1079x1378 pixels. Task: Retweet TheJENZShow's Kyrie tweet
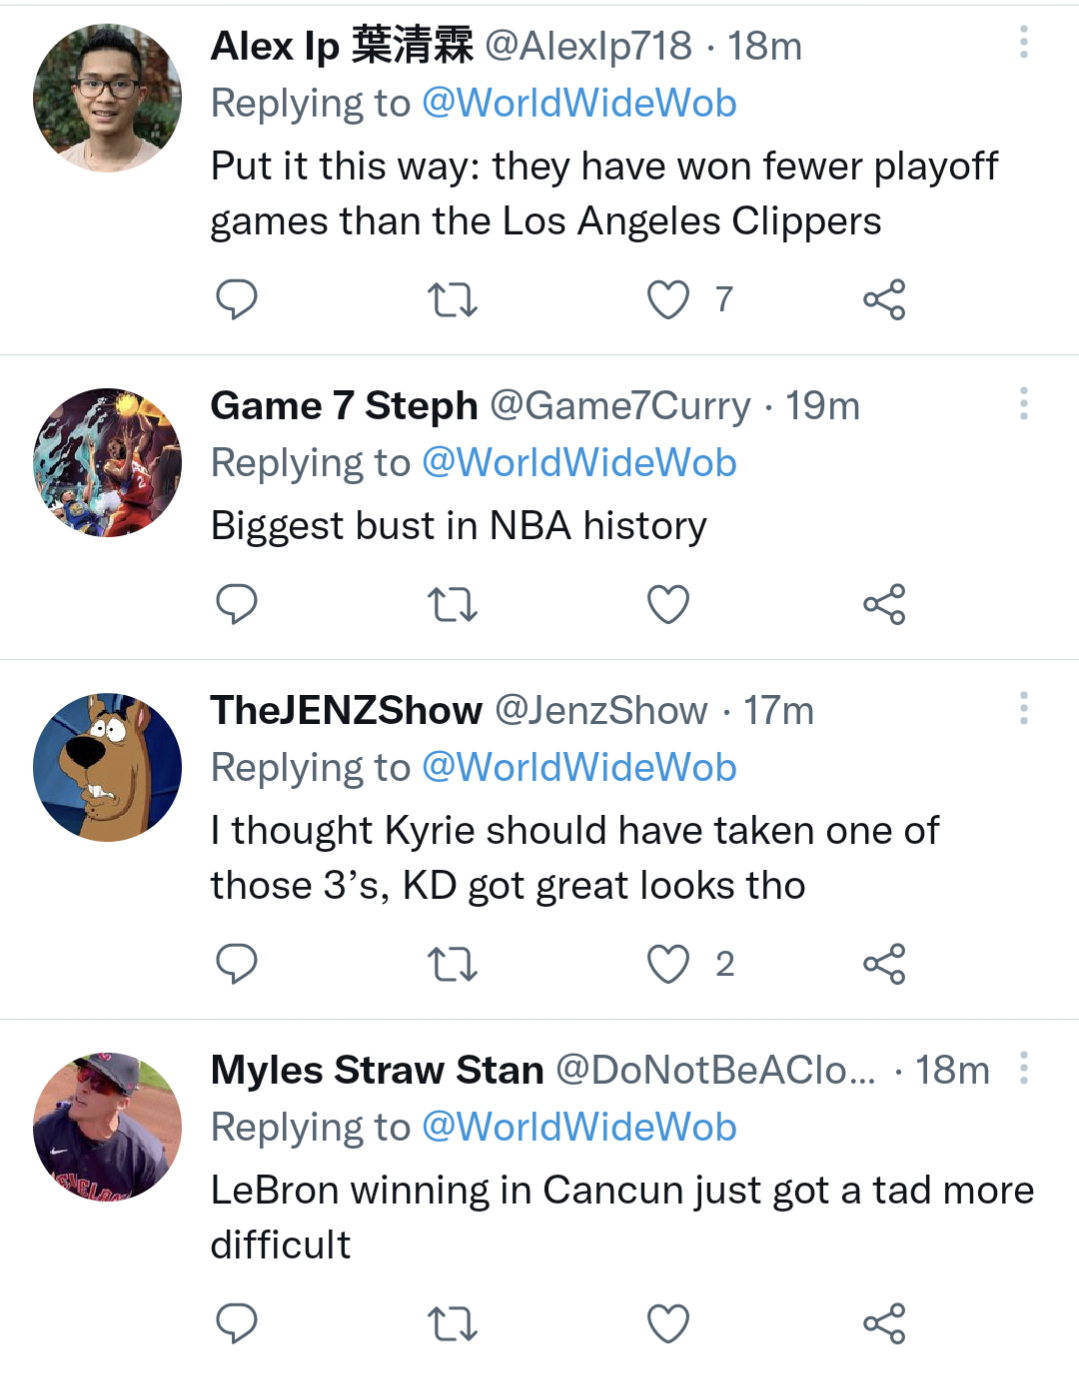[x=452, y=963]
